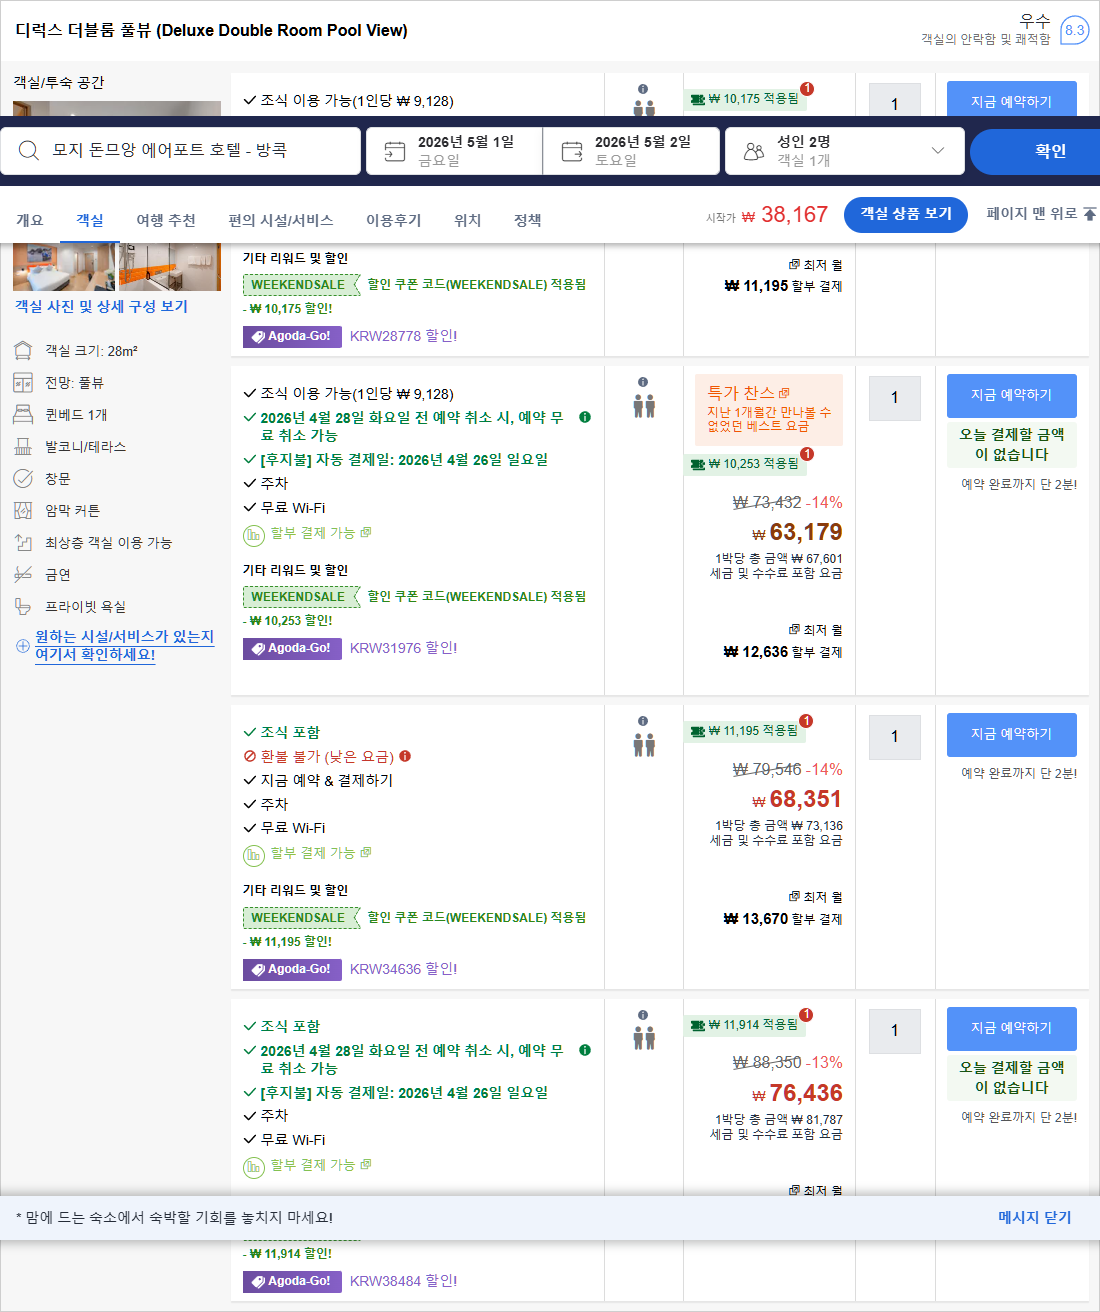Viewport: 1100px width, 1312px height.
Task: Click the pool view window icon
Action: click(x=23, y=383)
